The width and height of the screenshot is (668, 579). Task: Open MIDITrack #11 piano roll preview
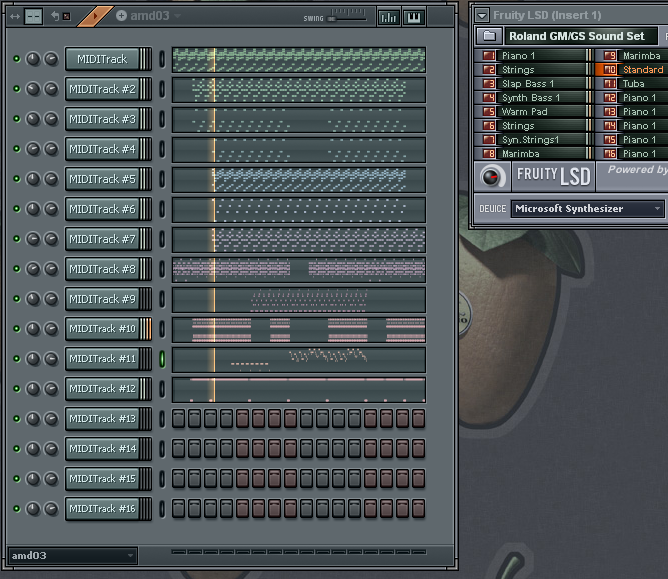click(x=299, y=359)
